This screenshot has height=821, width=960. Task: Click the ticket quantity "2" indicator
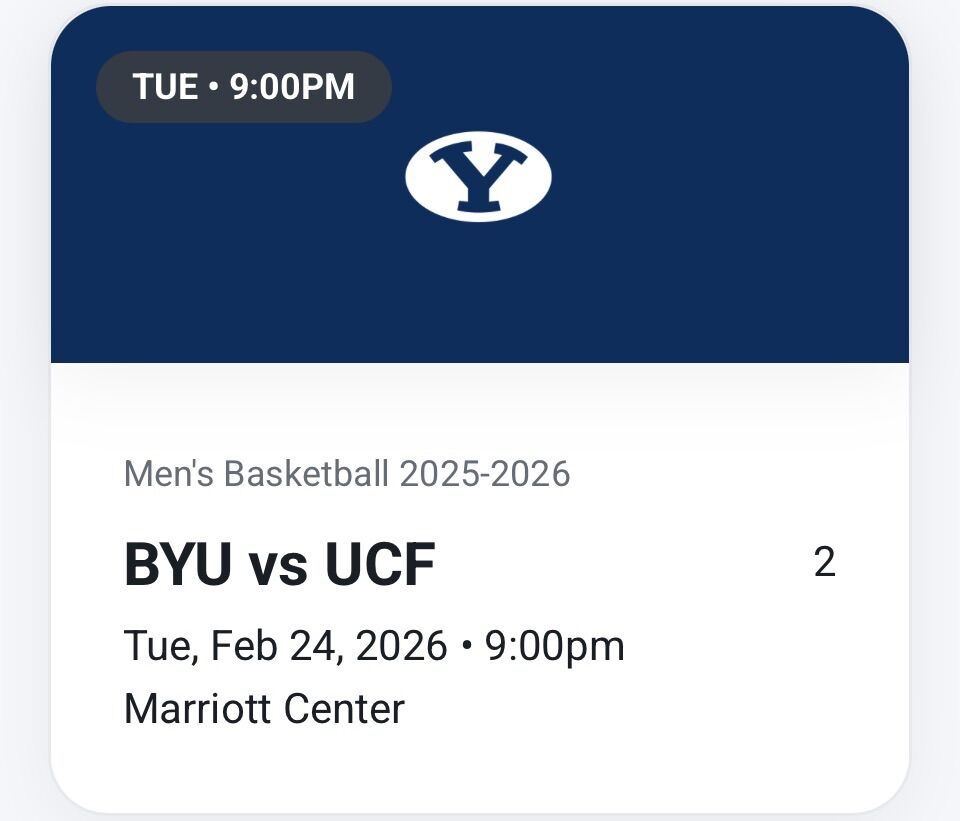(x=824, y=563)
